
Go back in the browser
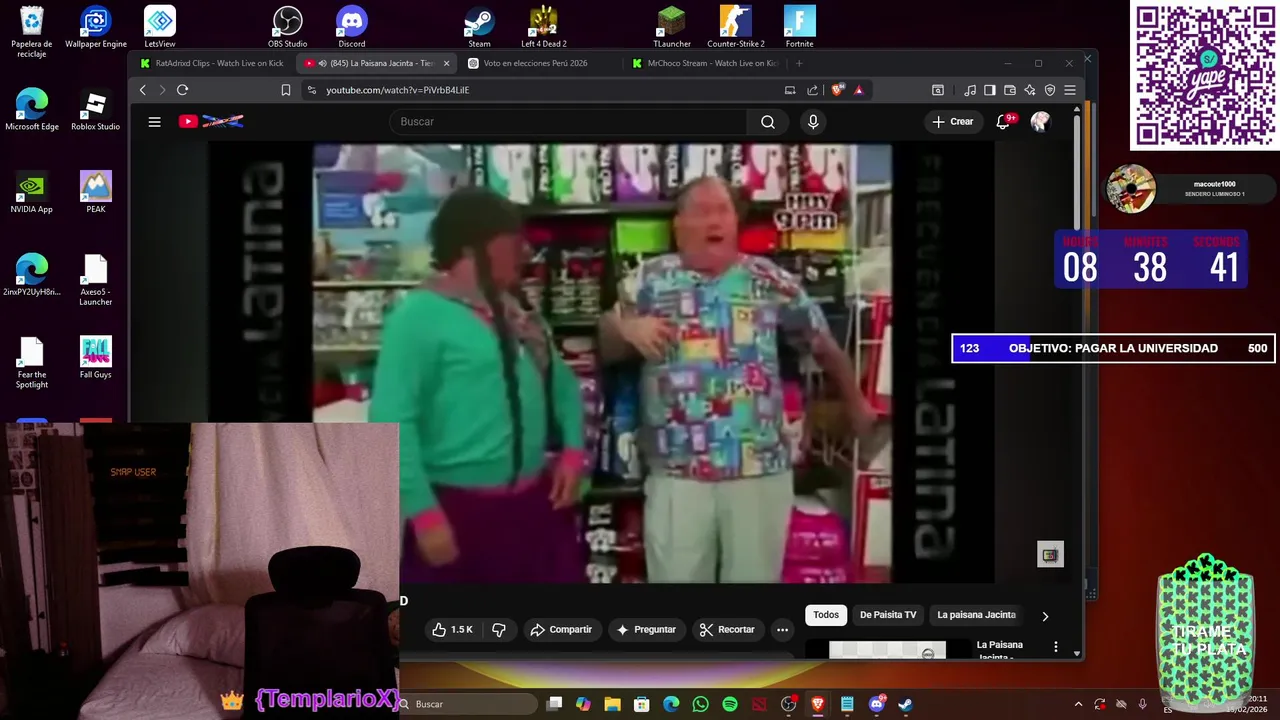tap(143, 90)
